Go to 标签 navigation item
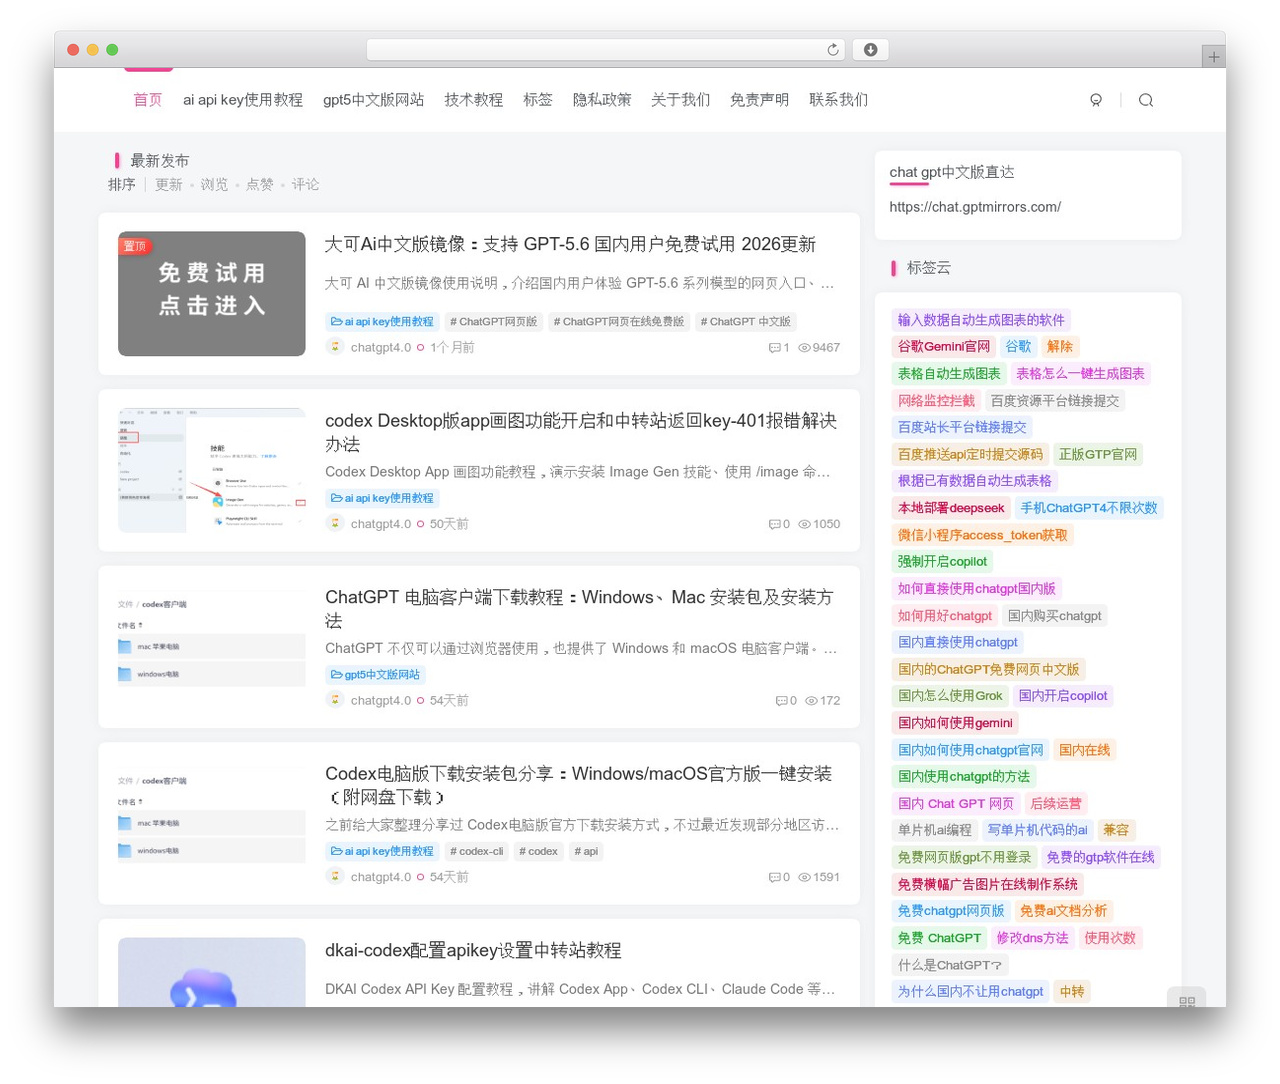This screenshot has height=1084, width=1280. click(538, 100)
